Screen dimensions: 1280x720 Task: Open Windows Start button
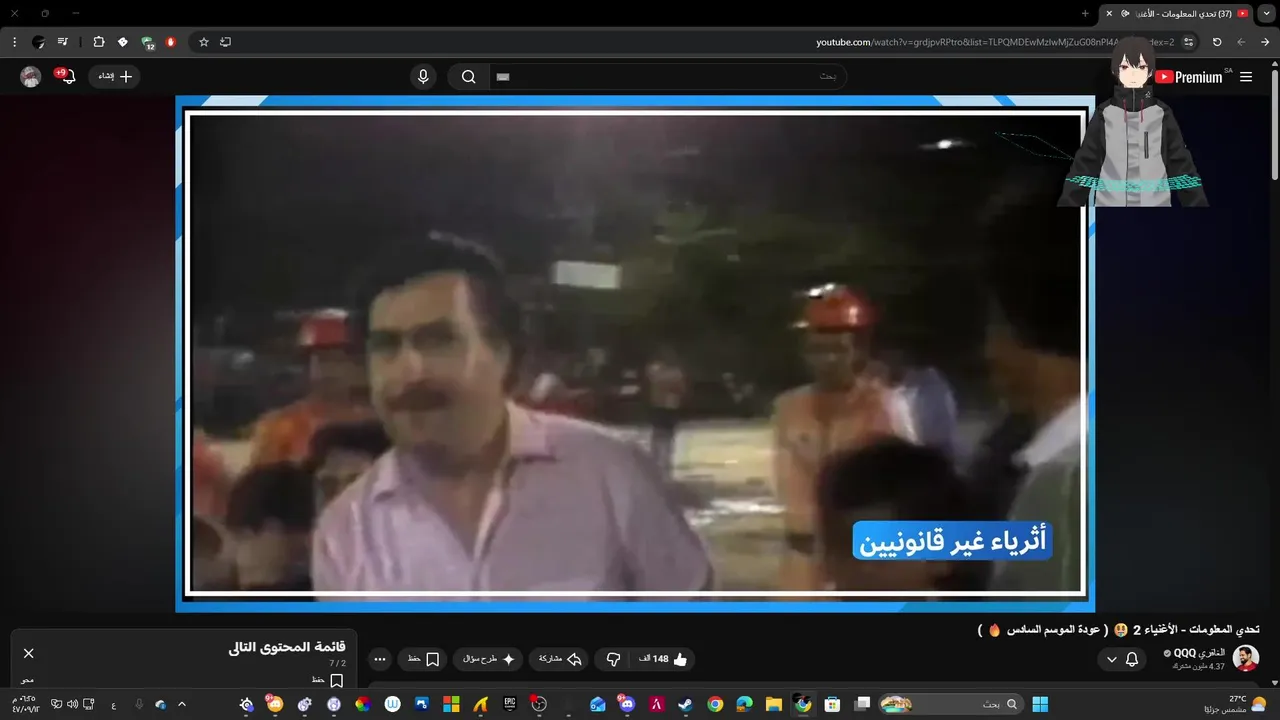[1040, 704]
